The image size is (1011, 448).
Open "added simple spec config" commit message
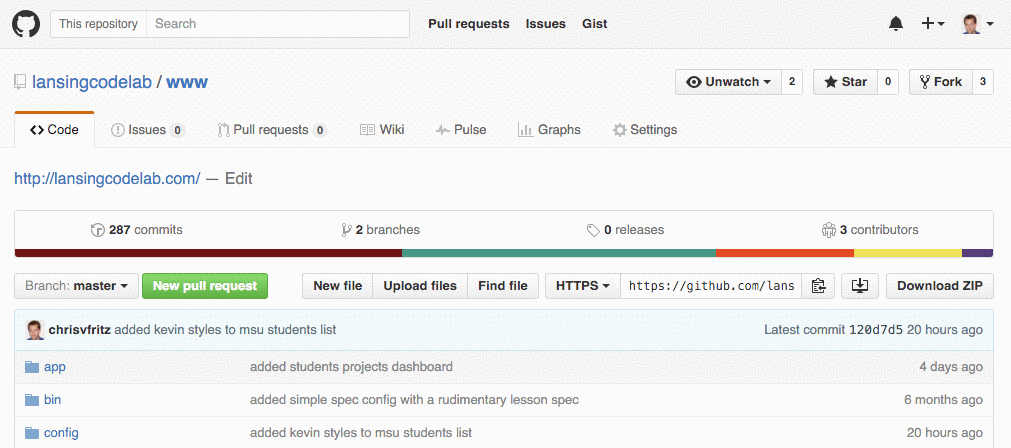415,400
